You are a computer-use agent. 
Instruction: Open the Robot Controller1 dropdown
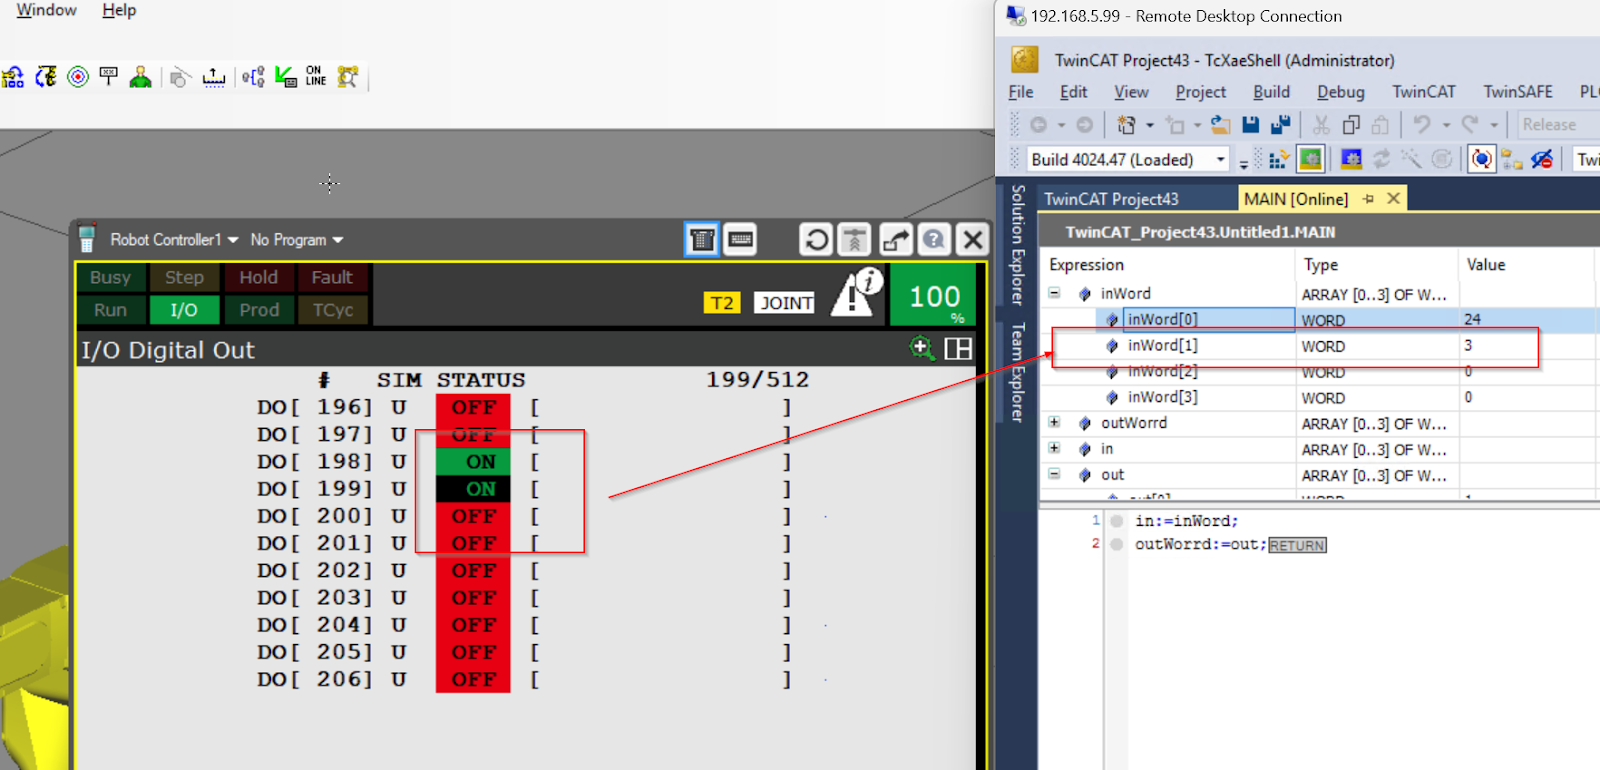click(174, 240)
